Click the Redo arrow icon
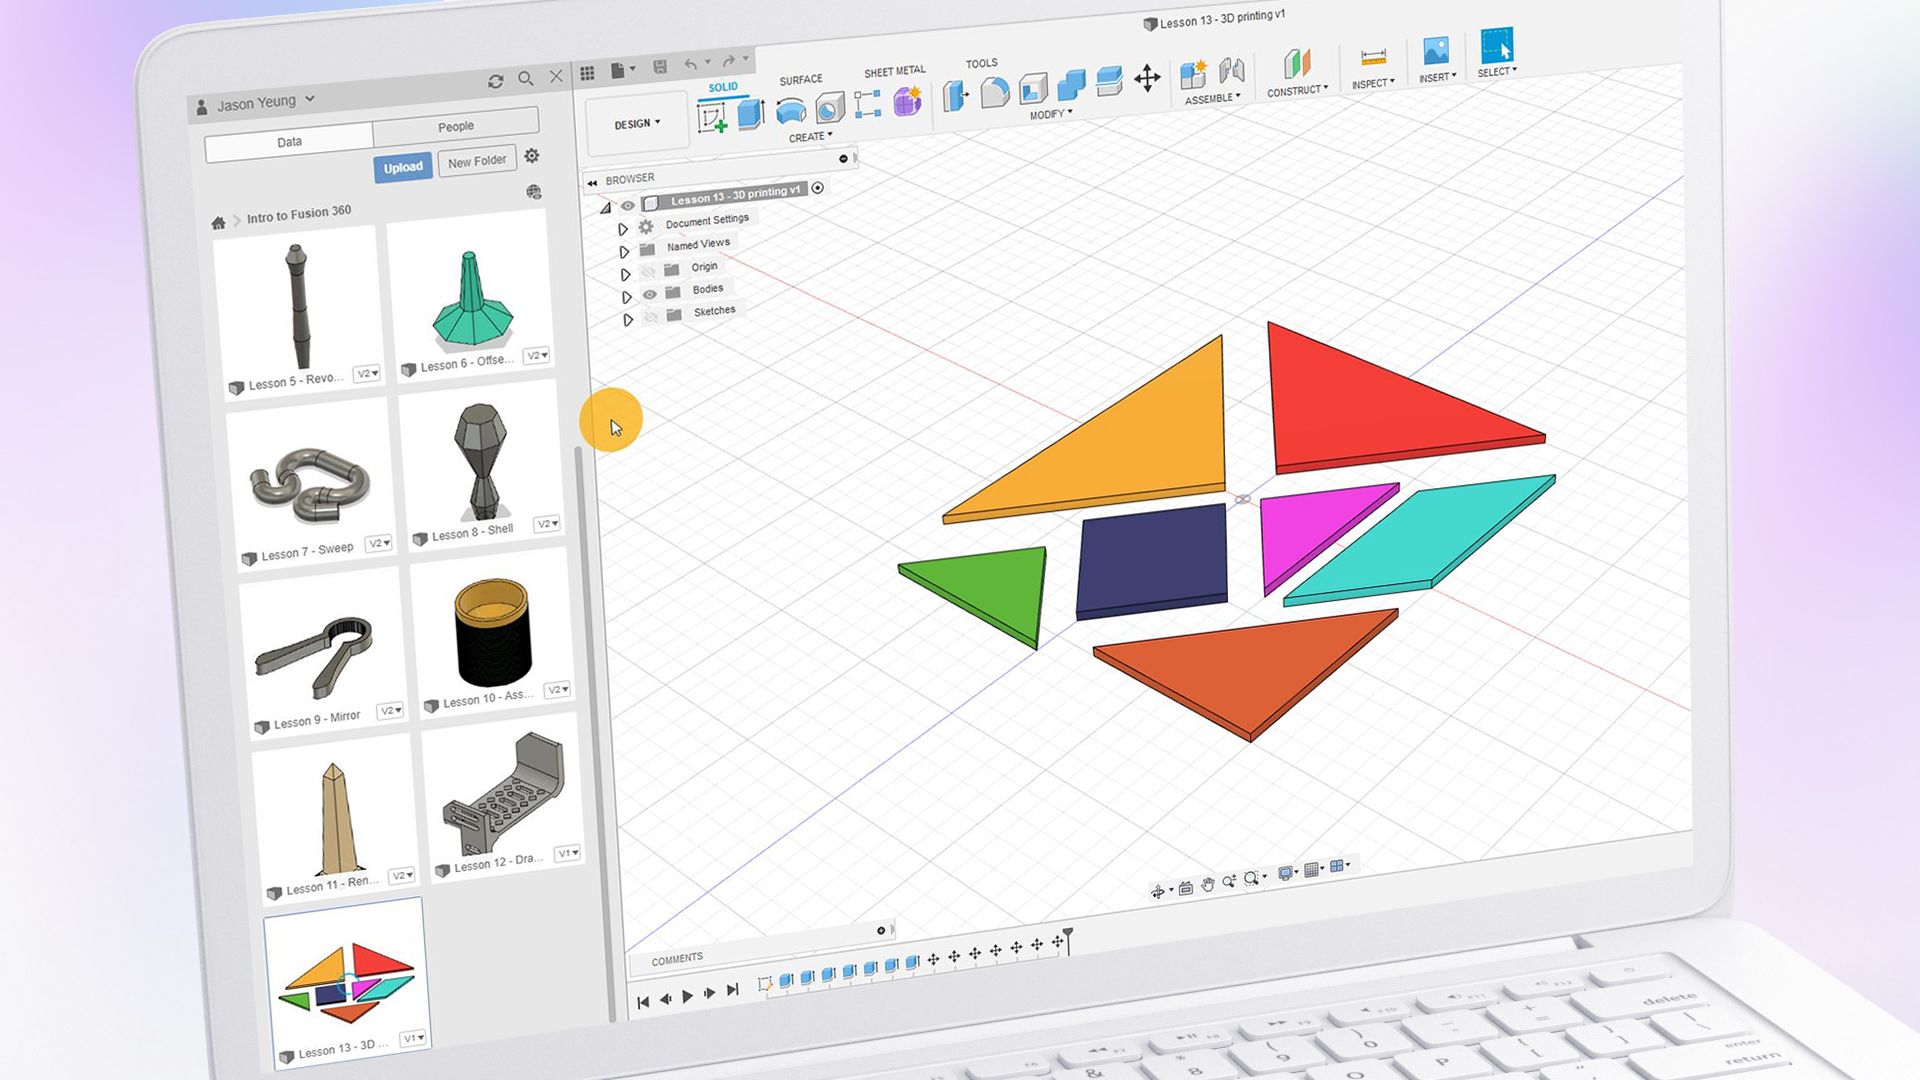This screenshot has height=1080, width=1920. click(x=729, y=61)
